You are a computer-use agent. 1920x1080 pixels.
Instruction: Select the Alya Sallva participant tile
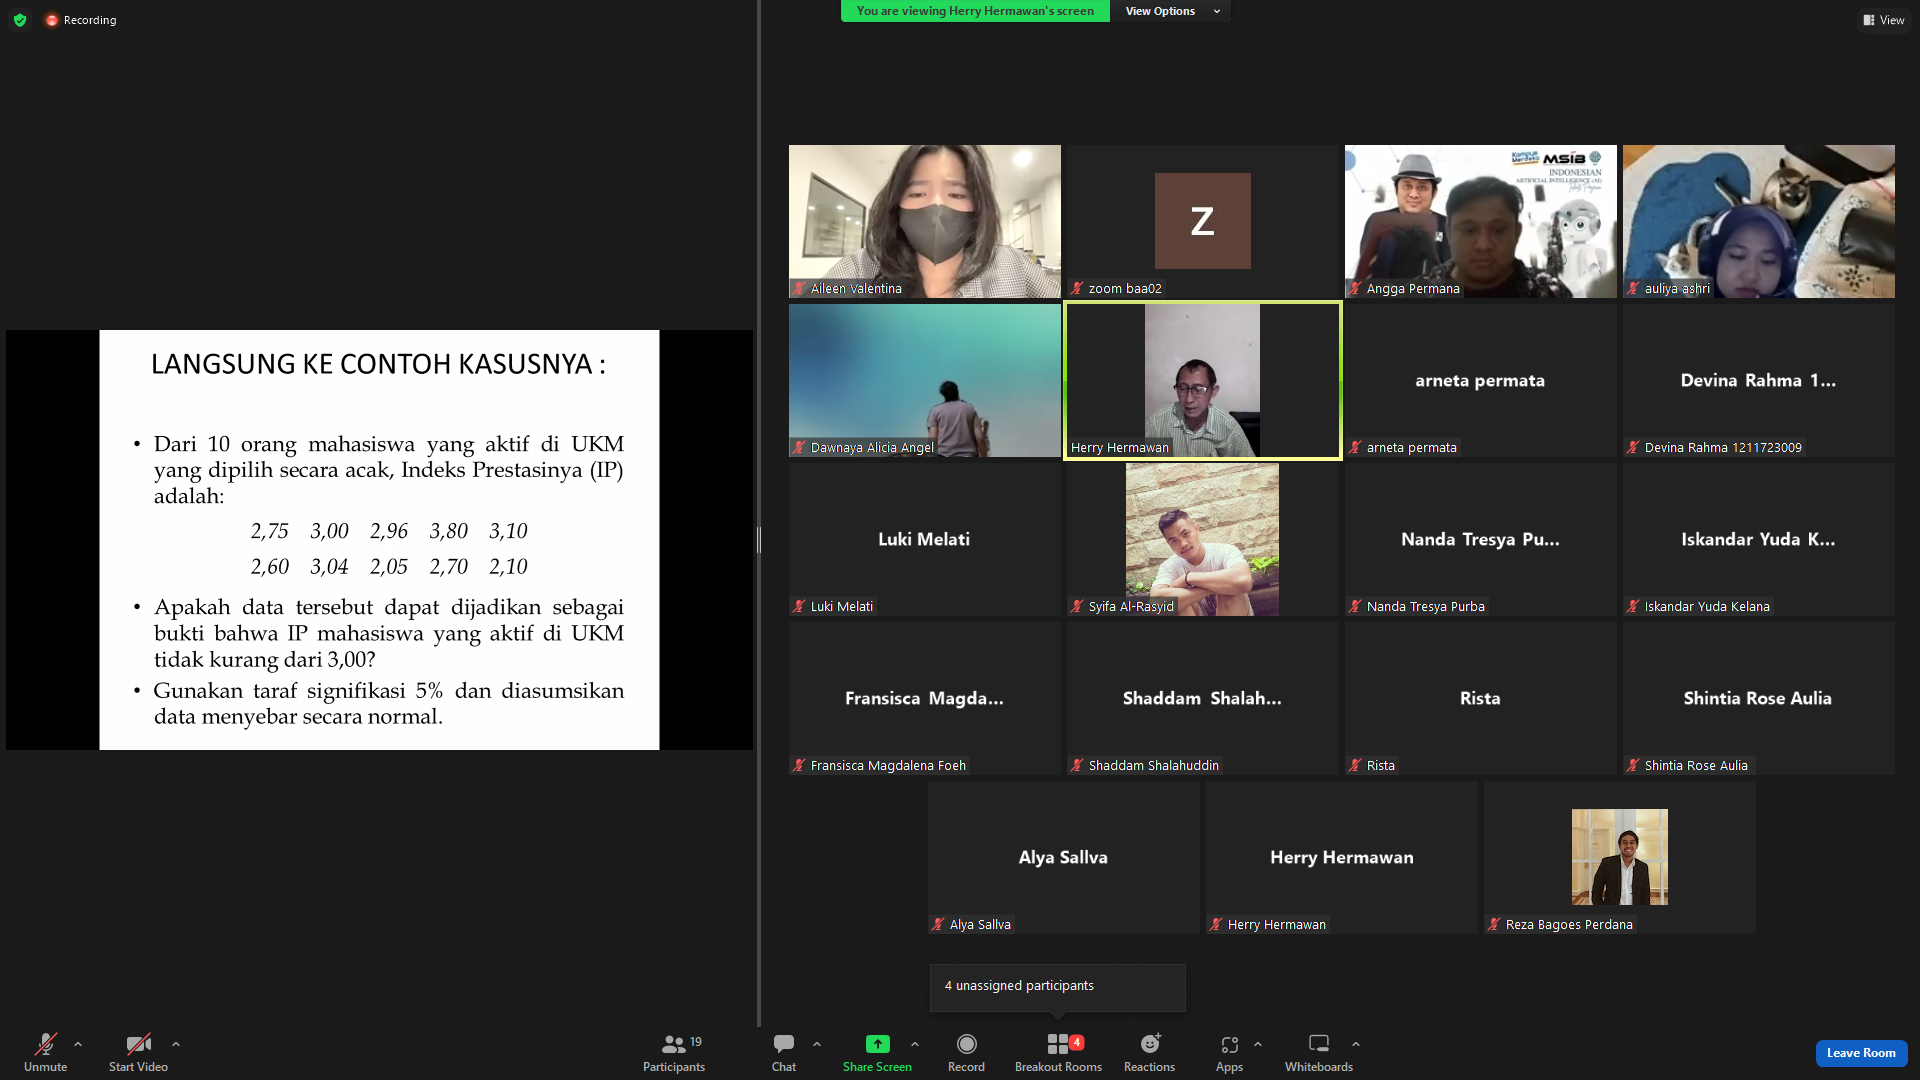point(1063,857)
